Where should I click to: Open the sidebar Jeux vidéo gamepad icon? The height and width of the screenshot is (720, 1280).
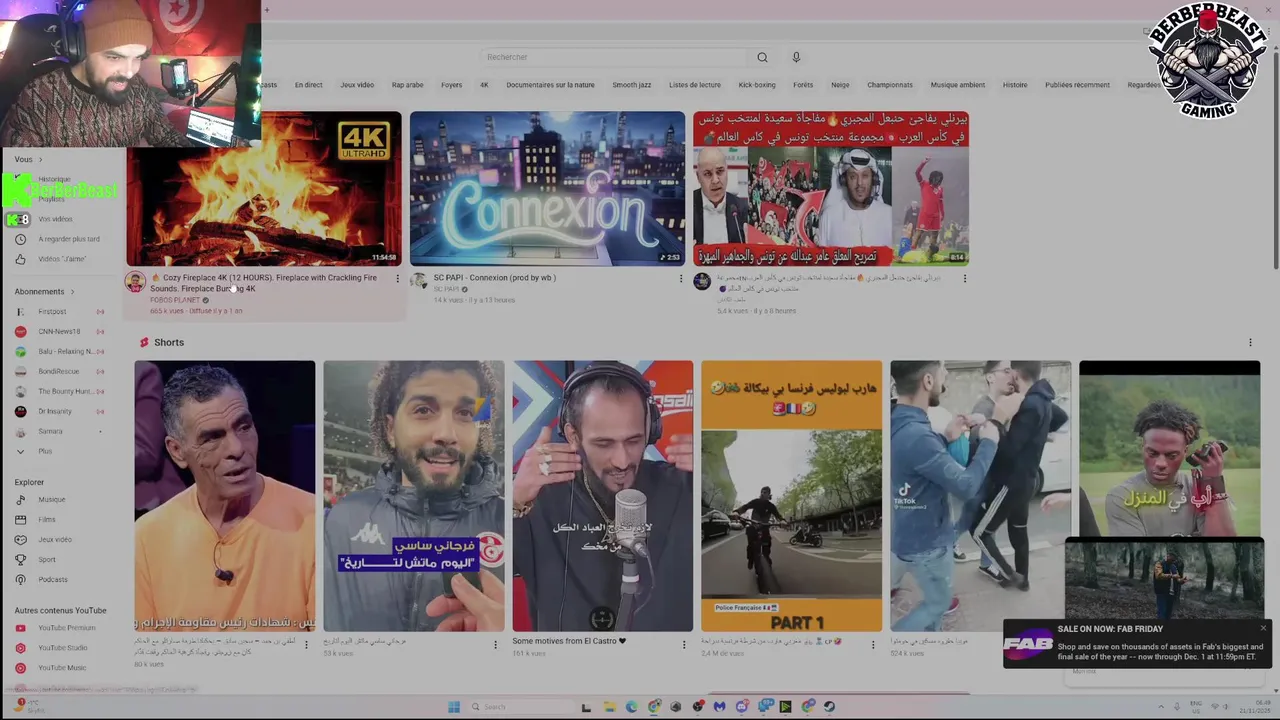tap(20, 540)
